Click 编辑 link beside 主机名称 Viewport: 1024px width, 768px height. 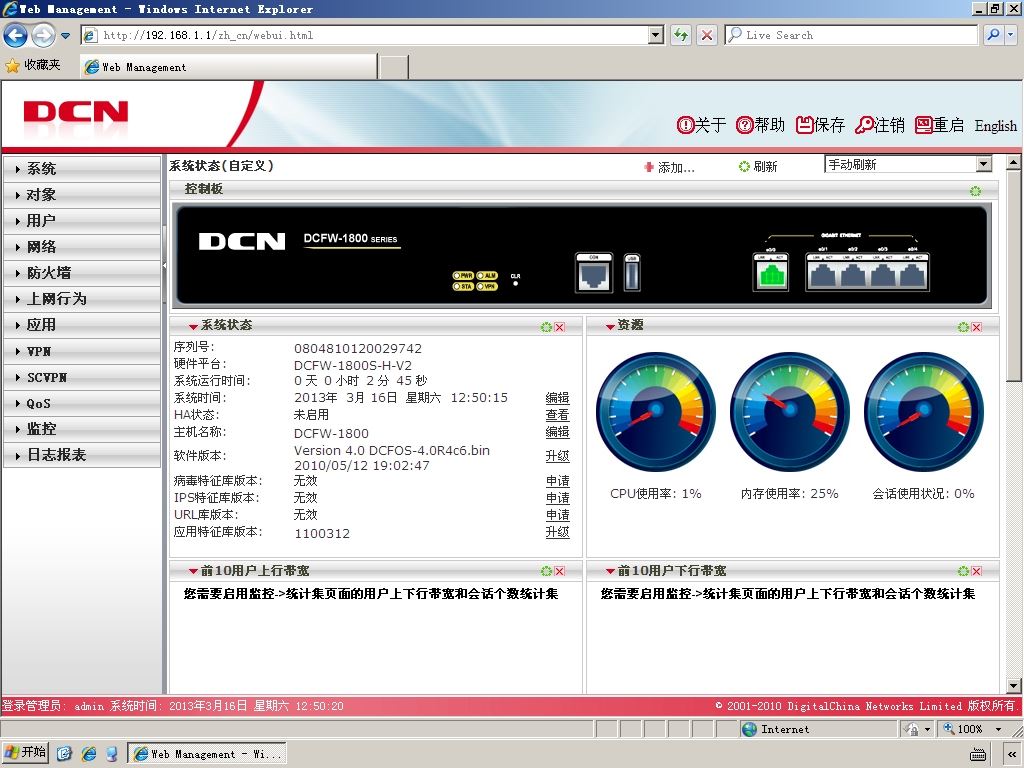[557, 432]
